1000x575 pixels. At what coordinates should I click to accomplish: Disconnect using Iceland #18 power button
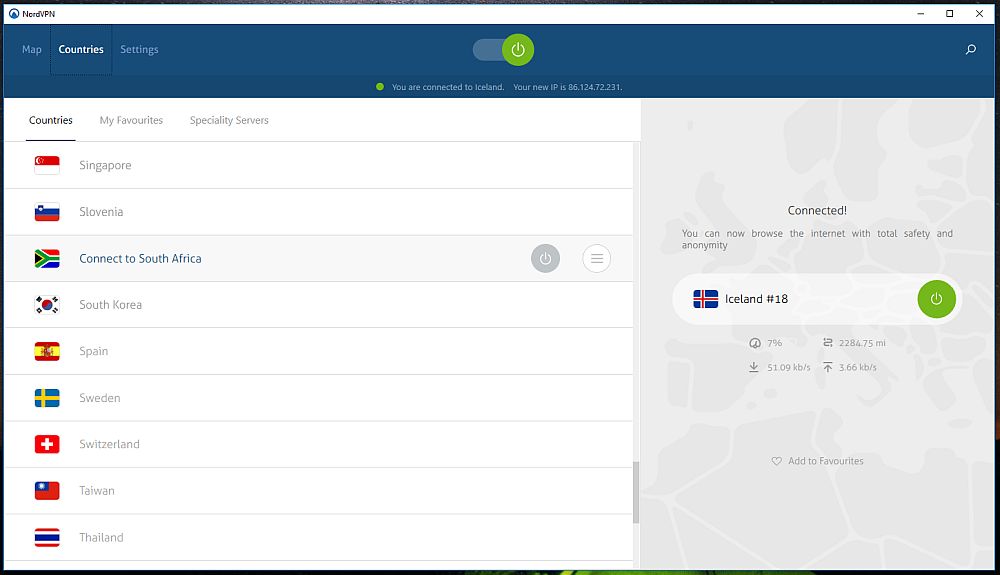coord(936,299)
